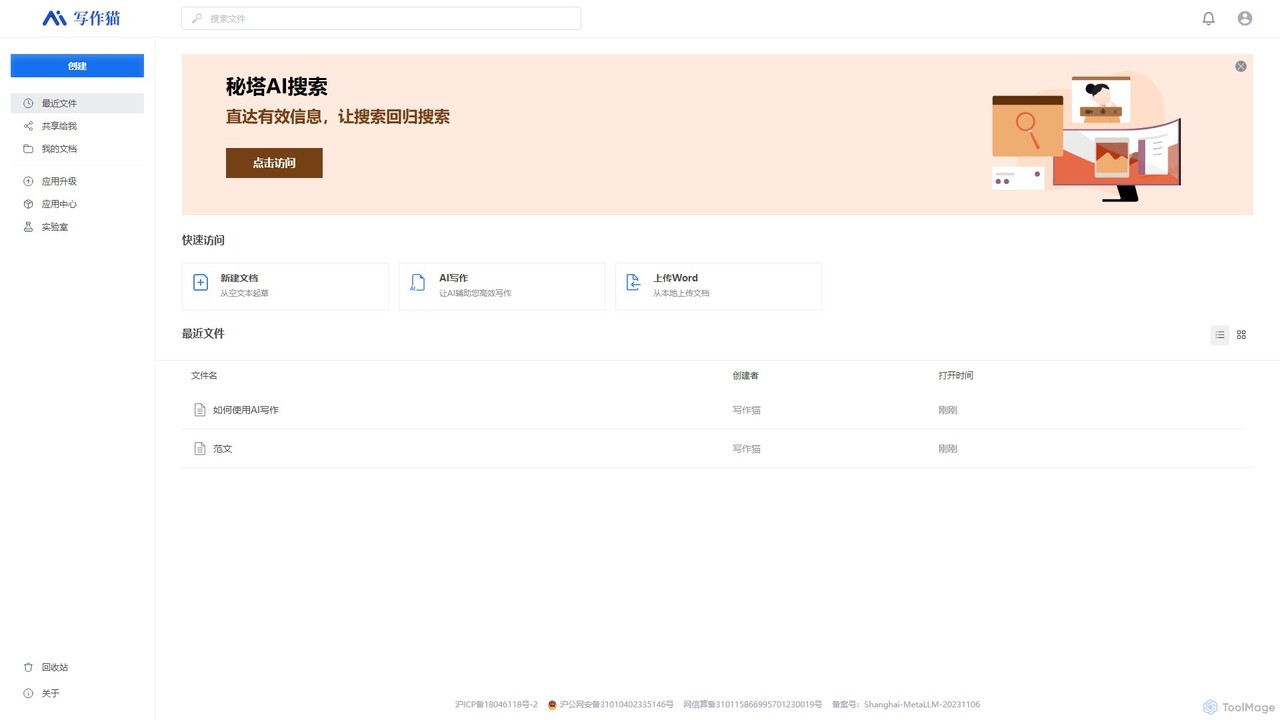Click the 新建文档 plus-document icon
Image resolution: width=1280 pixels, height=720 pixels.
(200, 283)
